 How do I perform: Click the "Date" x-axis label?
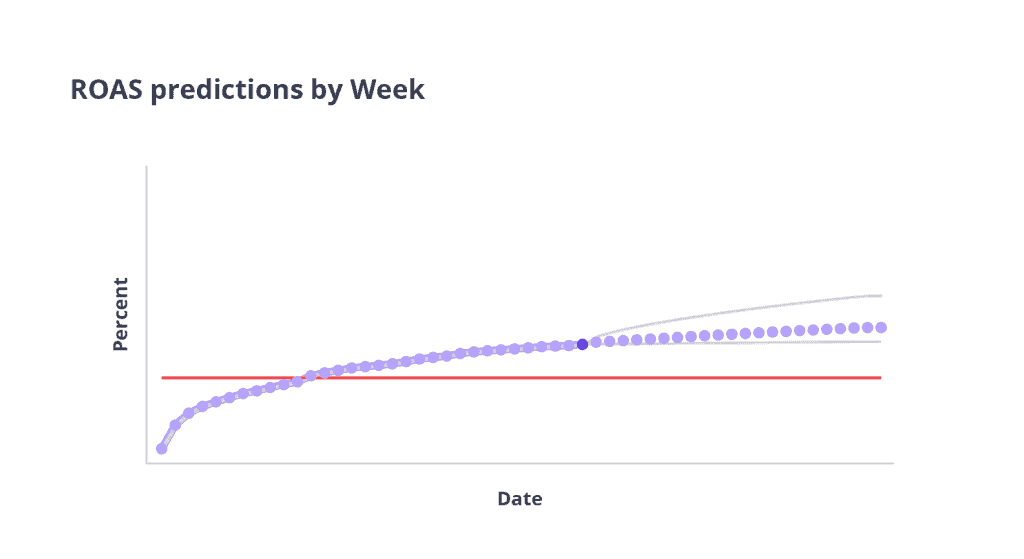click(520, 498)
